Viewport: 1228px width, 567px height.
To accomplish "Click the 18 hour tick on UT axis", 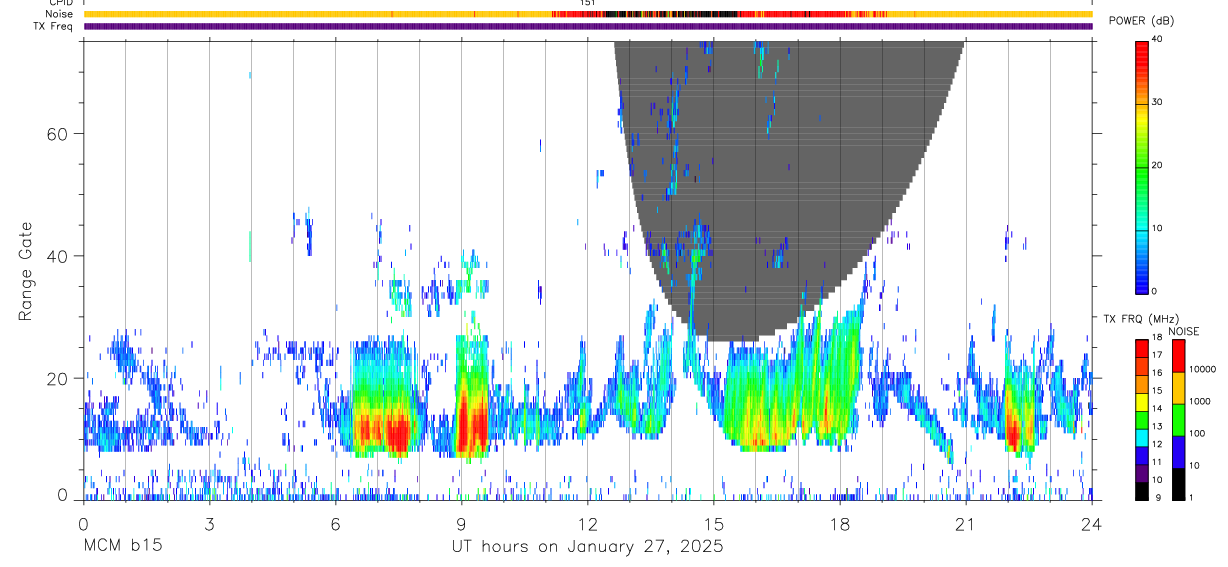I will coord(840,522).
